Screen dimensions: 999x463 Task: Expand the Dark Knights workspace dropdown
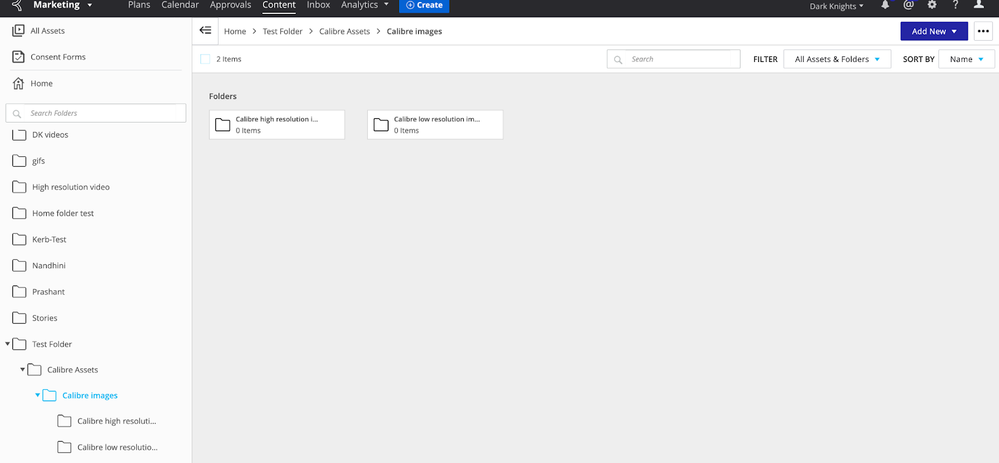click(x=837, y=6)
